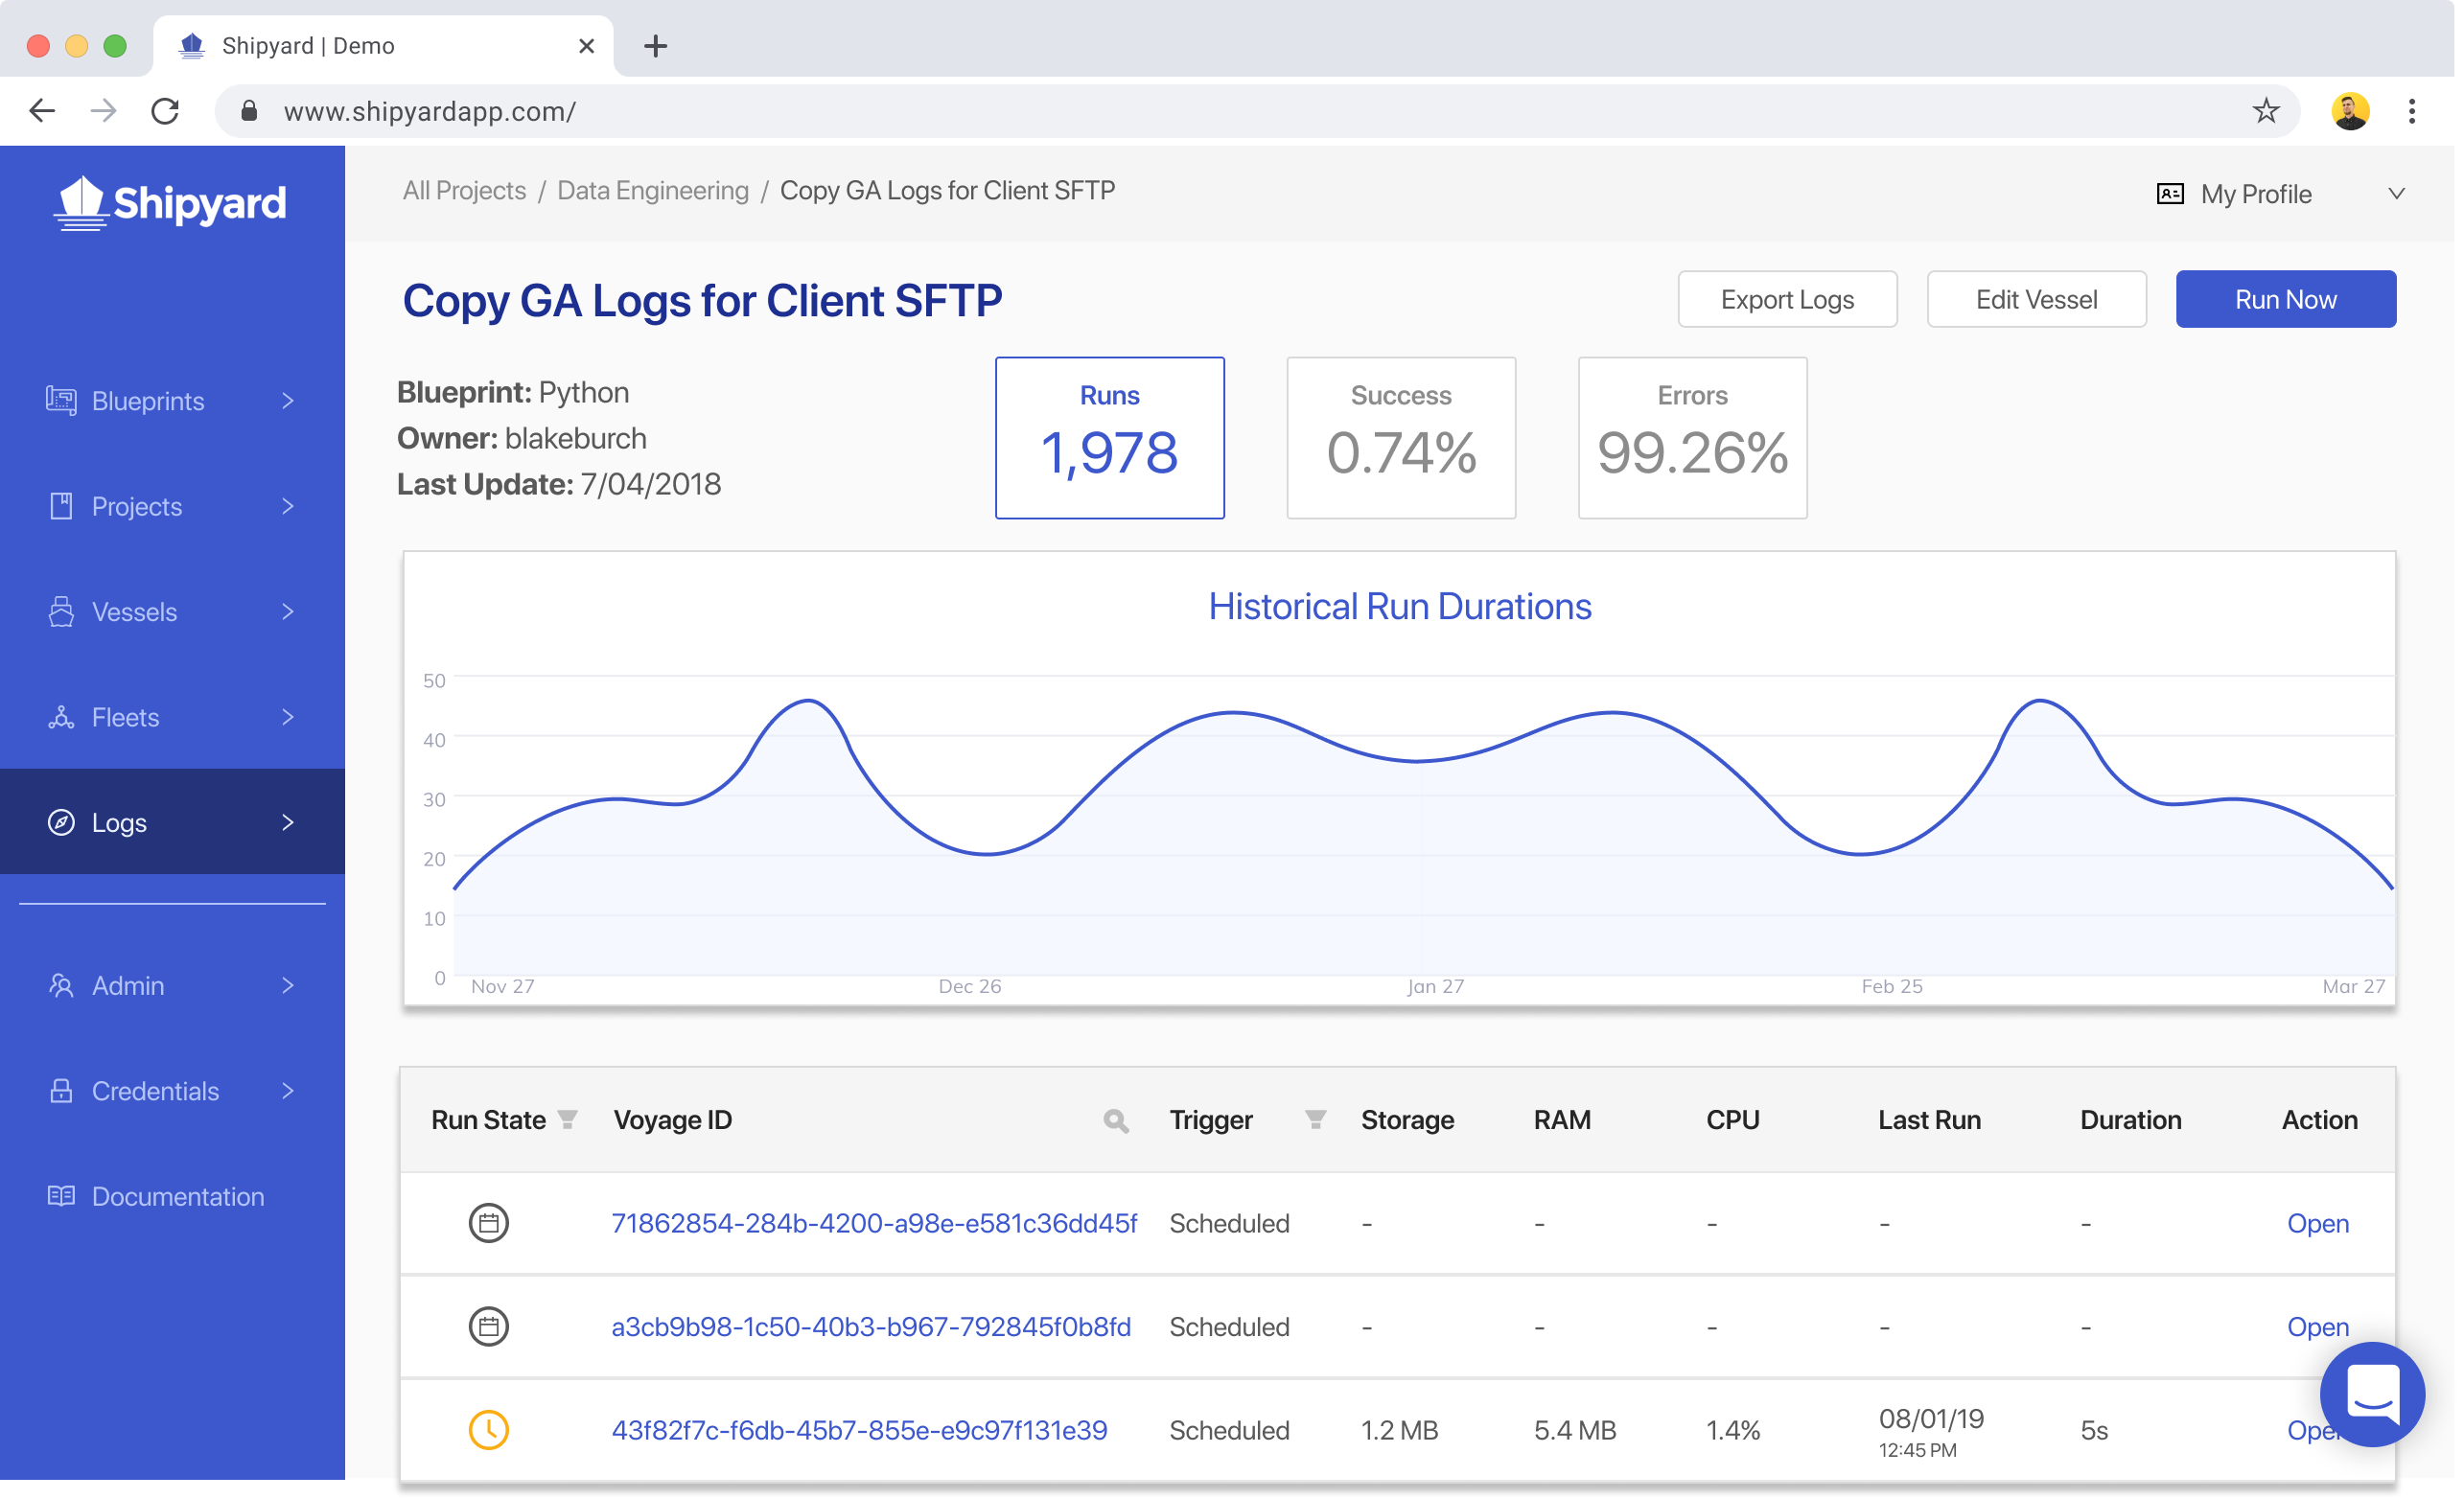The image size is (2464, 1499).
Task: Expand the Logs chevron
Action: click(x=288, y=823)
